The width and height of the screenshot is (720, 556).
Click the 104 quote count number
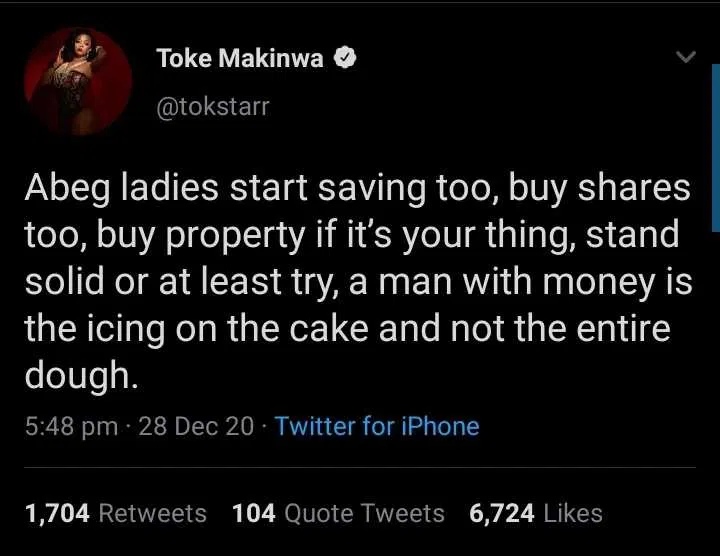[x=254, y=514]
